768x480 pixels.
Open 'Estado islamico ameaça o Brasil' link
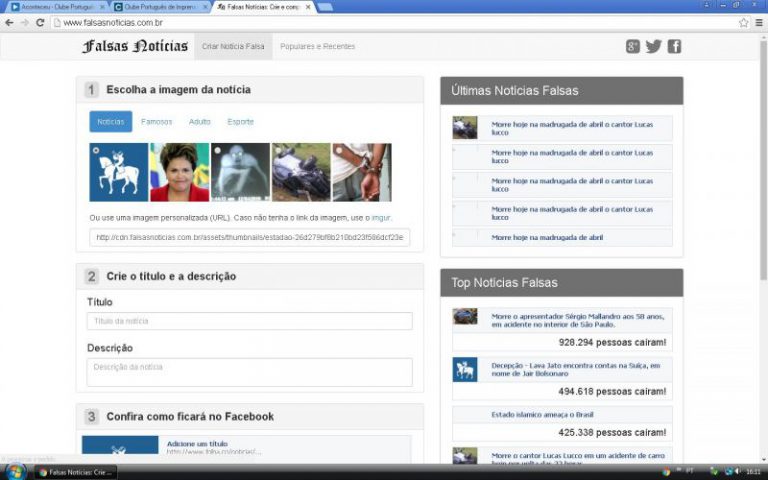pyautogui.click(x=542, y=414)
